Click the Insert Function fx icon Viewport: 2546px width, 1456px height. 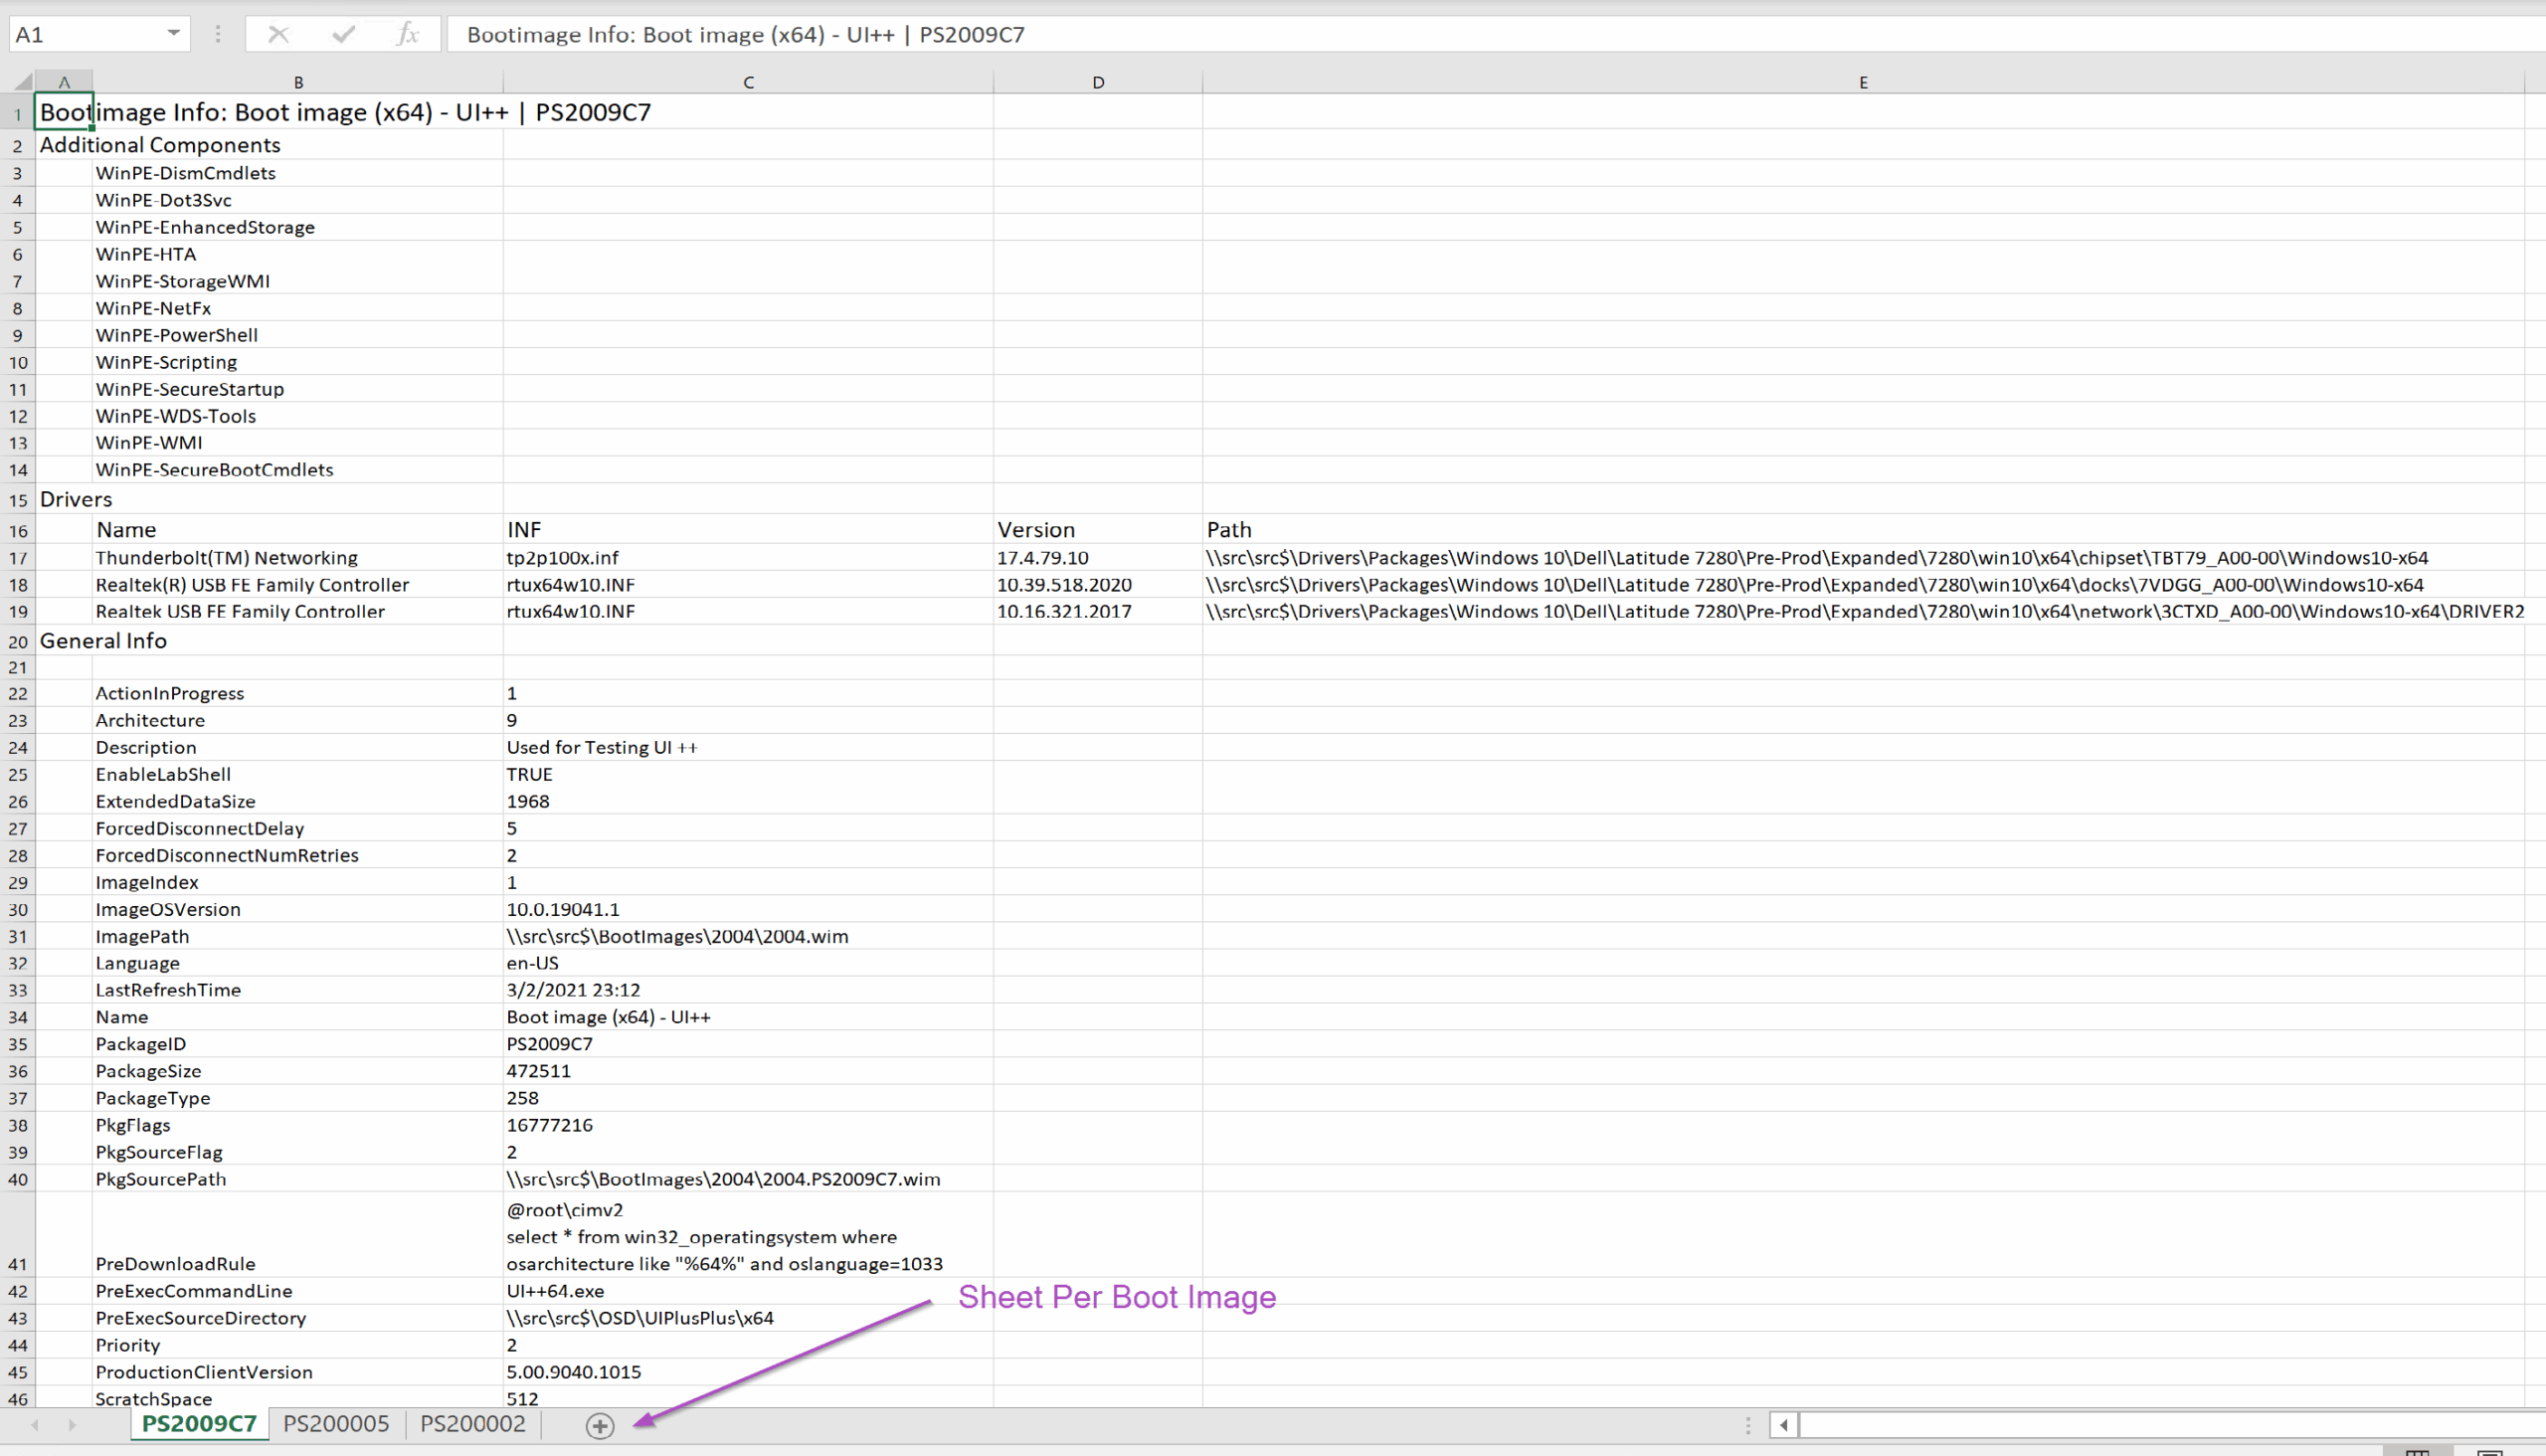point(407,35)
